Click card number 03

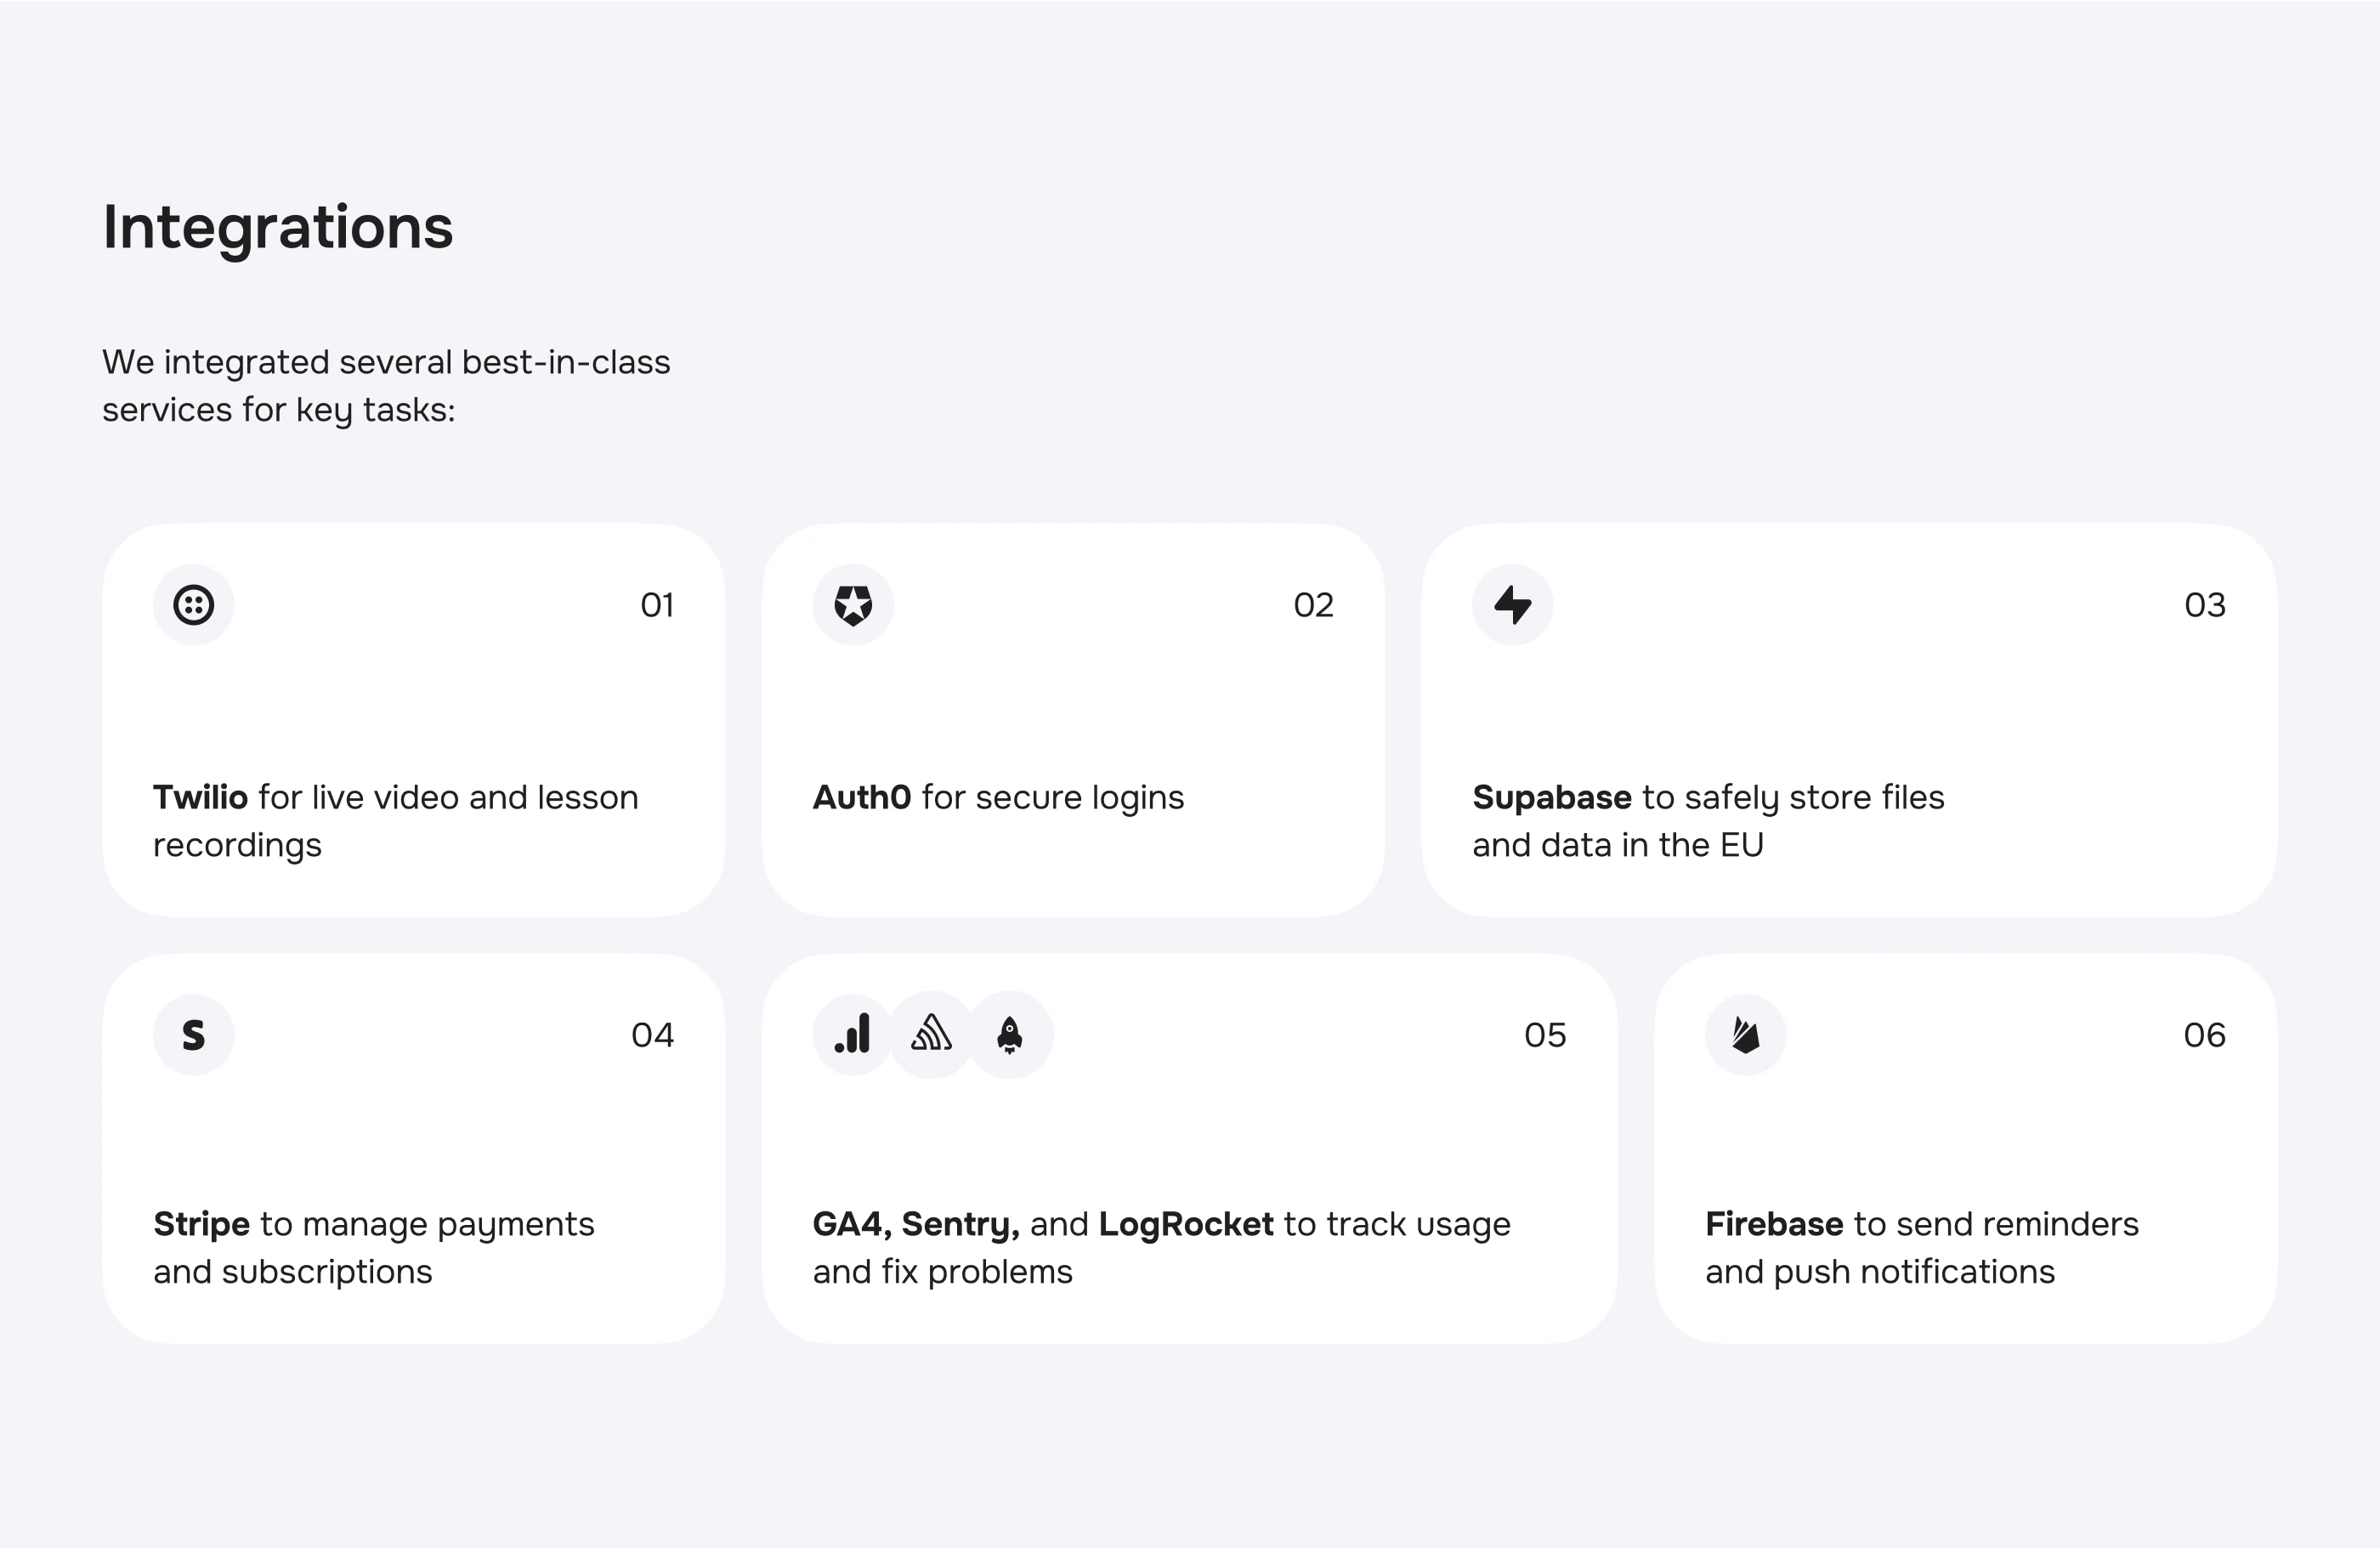[2204, 605]
